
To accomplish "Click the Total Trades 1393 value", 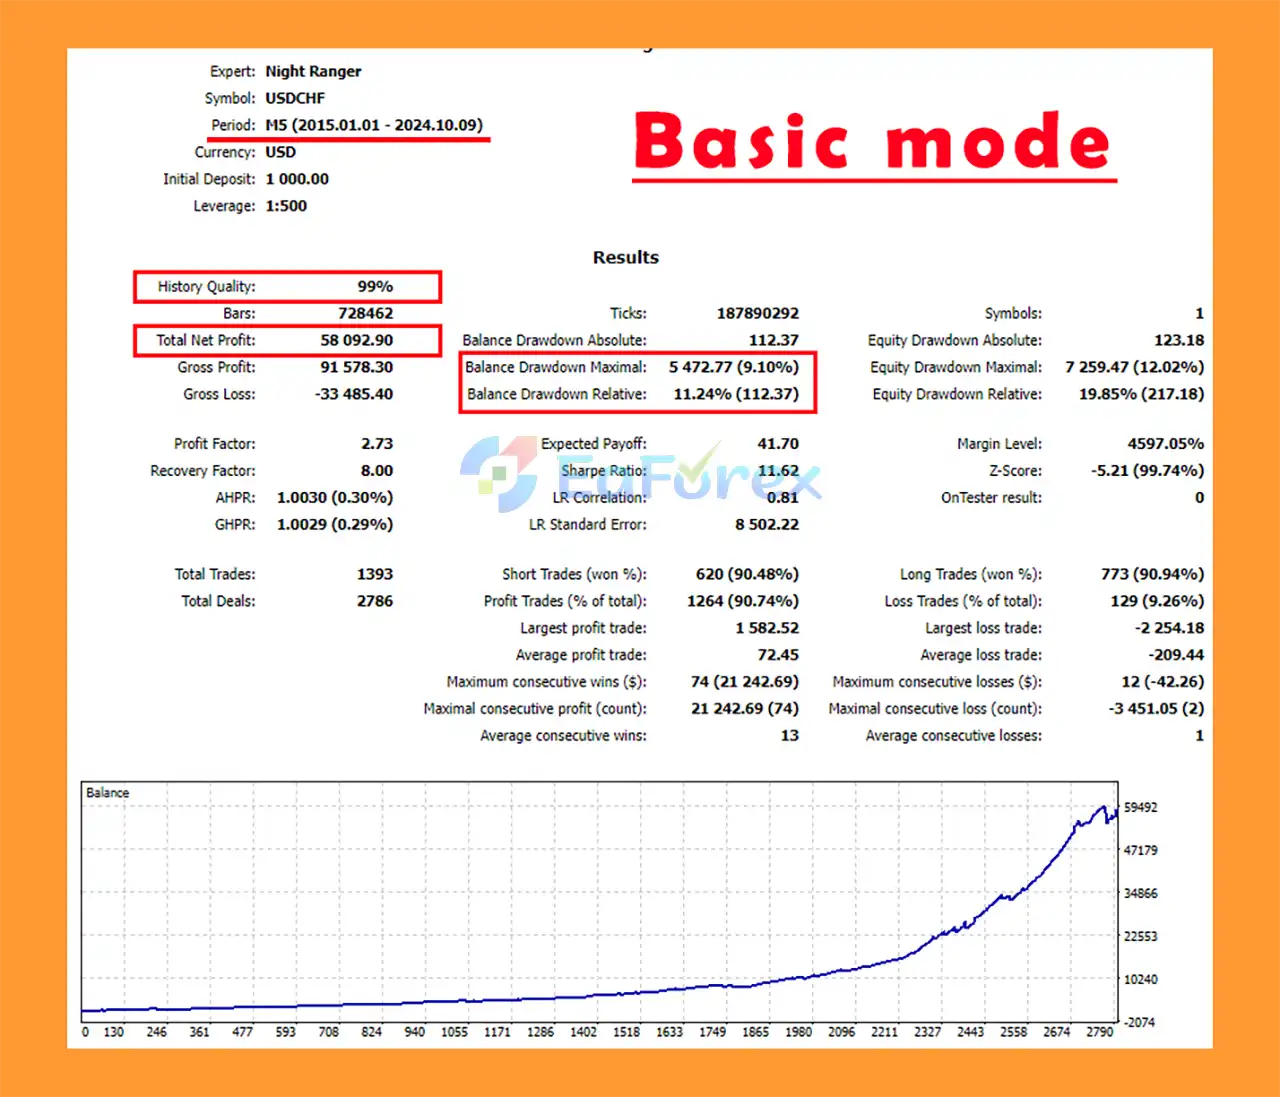I will pos(375,574).
